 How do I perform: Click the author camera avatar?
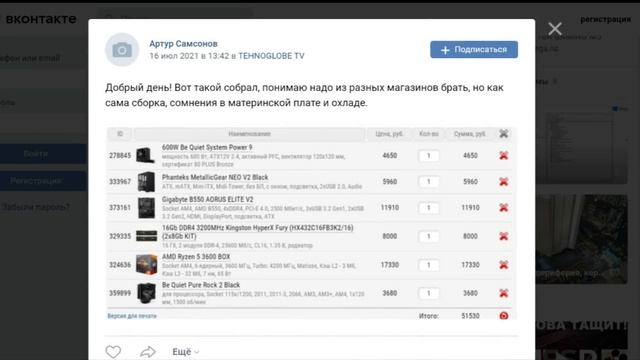tap(122, 50)
